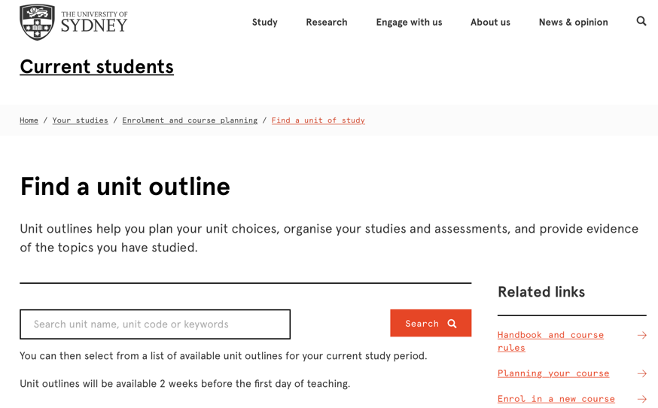
Task: Open the Engage with us menu
Action: point(409,22)
